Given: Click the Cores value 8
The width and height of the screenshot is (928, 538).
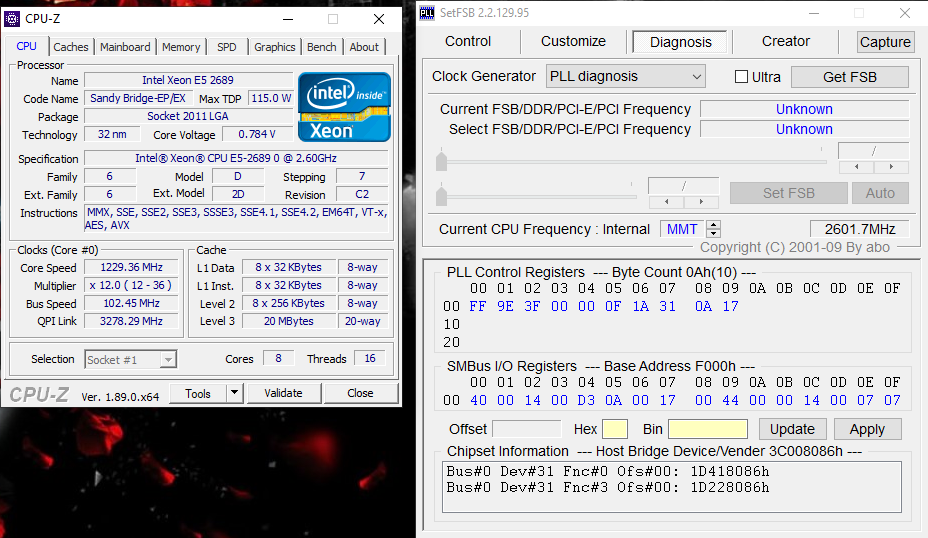Looking at the screenshot, I should click(278, 358).
